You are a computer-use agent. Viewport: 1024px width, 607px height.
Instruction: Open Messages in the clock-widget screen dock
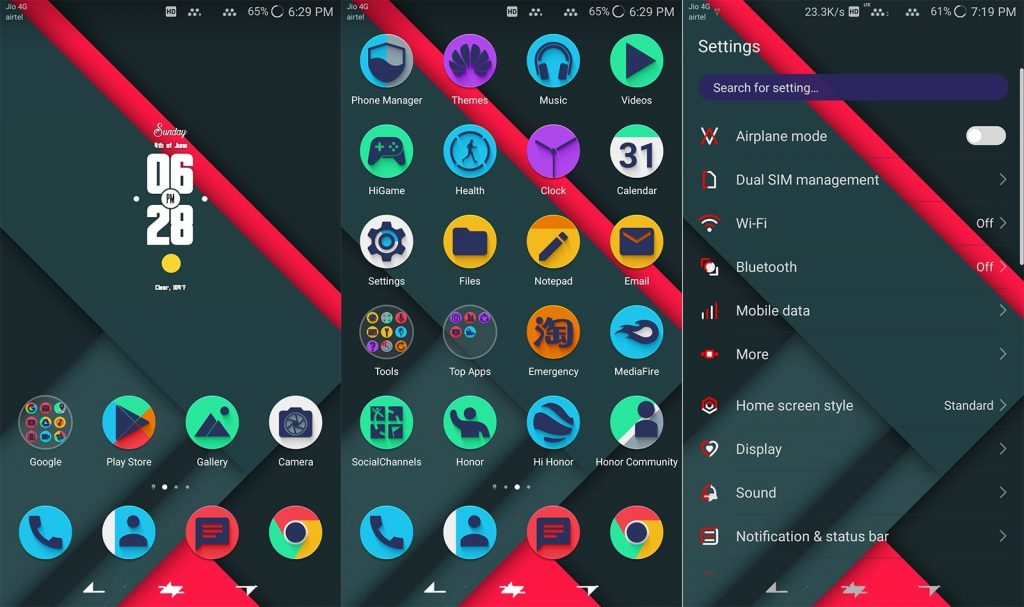tap(212, 533)
